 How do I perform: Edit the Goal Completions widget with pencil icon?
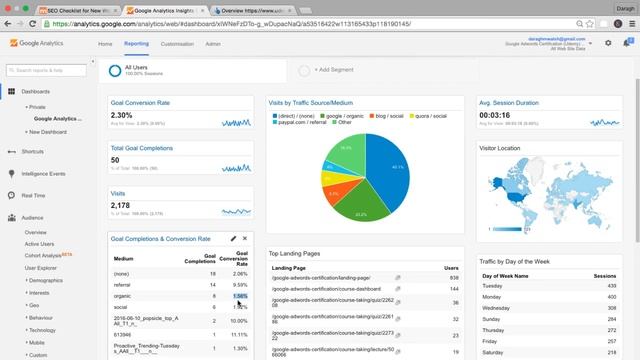pos(233,238)
